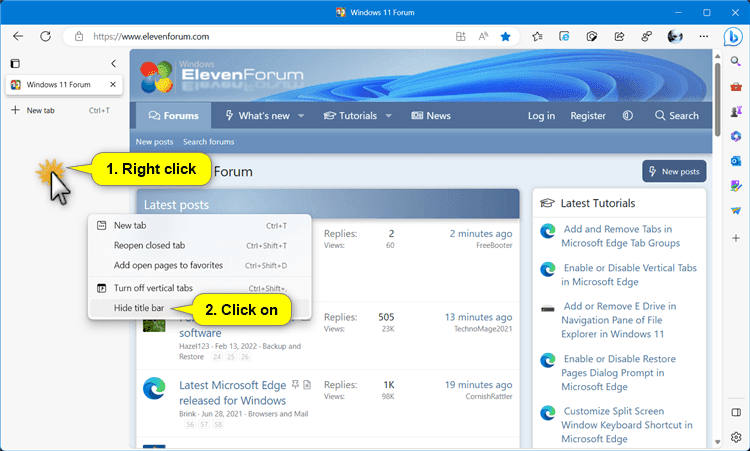The width and height of the screenshot is (750, 451).
Task: Open Shopping tools icon in Edge sidebar
Action: (736, 87)
